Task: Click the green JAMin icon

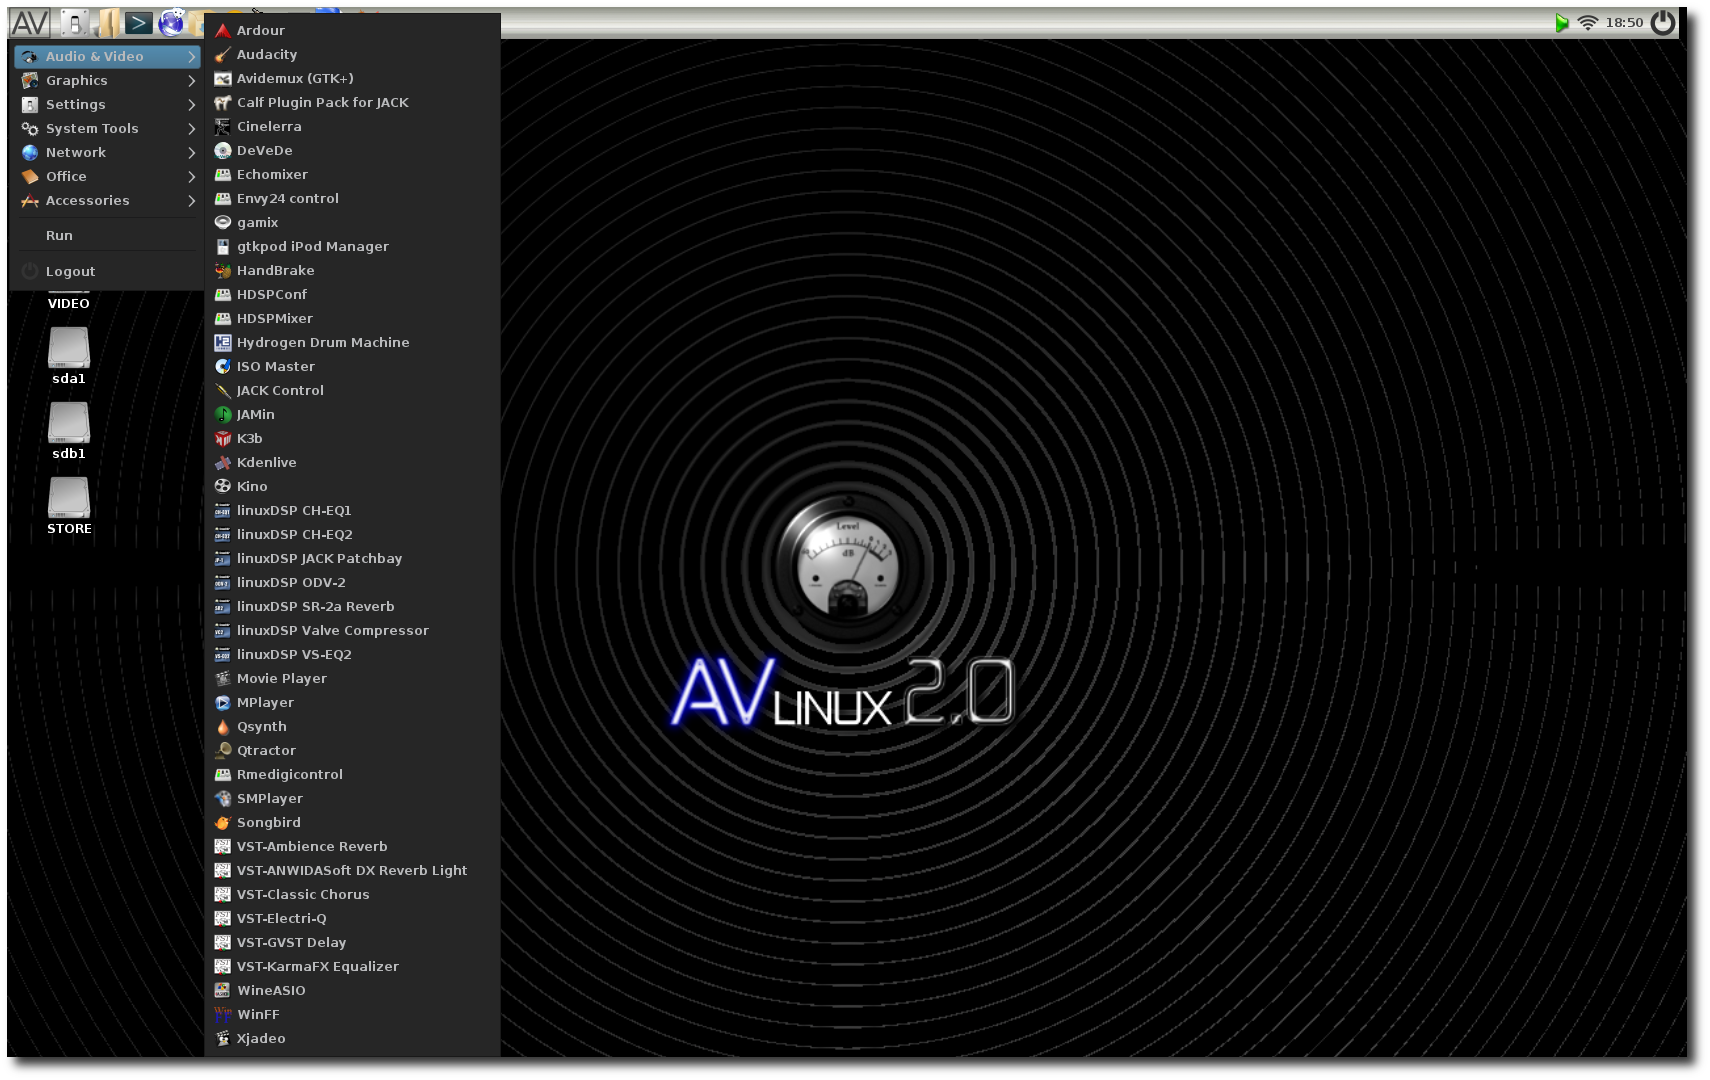Action: (x=223, y=415)
